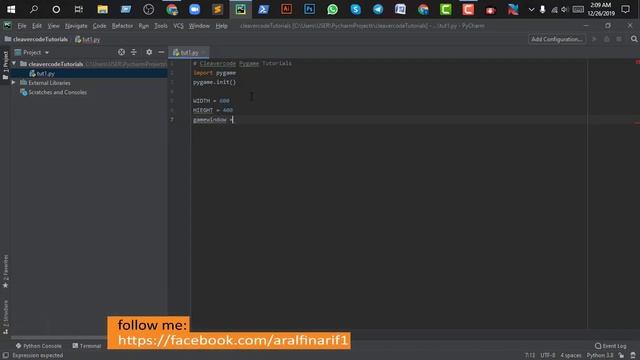Screen dimensions: 640x360
Task: Click the cursor position line:column indicator
Action: 529,355
